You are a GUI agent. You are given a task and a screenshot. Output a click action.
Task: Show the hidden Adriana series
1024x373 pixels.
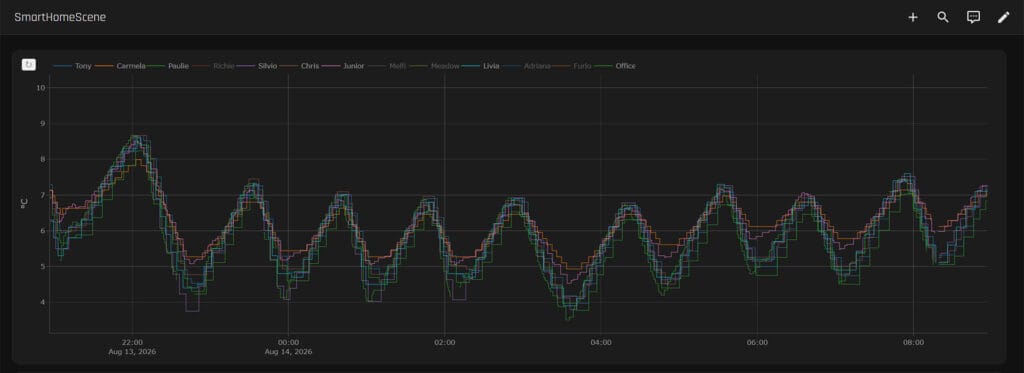(537, 66)
